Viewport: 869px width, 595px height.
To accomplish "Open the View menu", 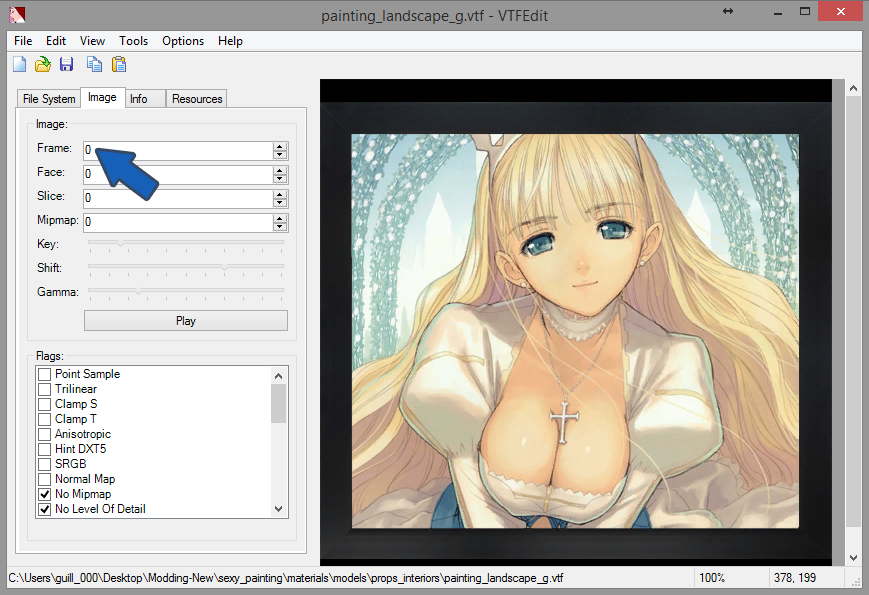I will tap(92, 41).
